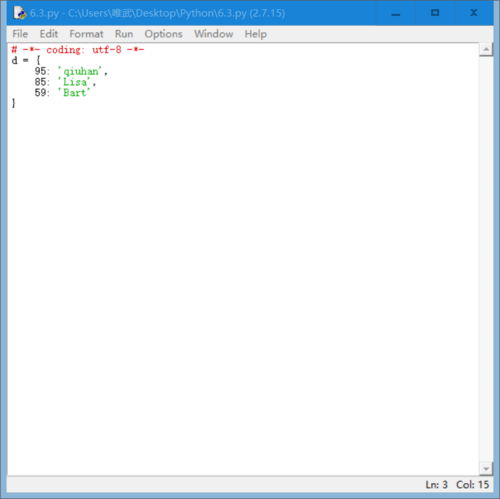The height and width of the screenshot is (499, 500).
Task: Click the Python IDLE file icon in title bar
Action: [x=20, y=13]
